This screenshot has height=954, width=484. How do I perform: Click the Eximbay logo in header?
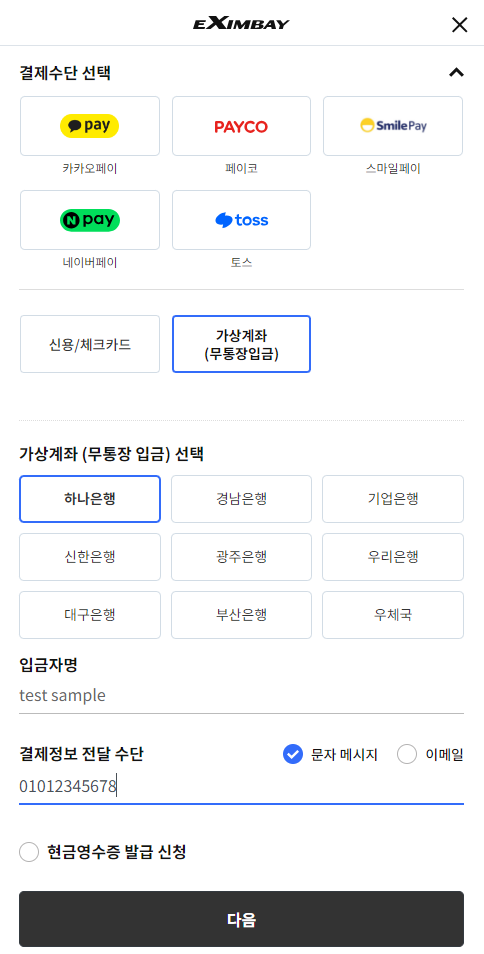[241, 24]
